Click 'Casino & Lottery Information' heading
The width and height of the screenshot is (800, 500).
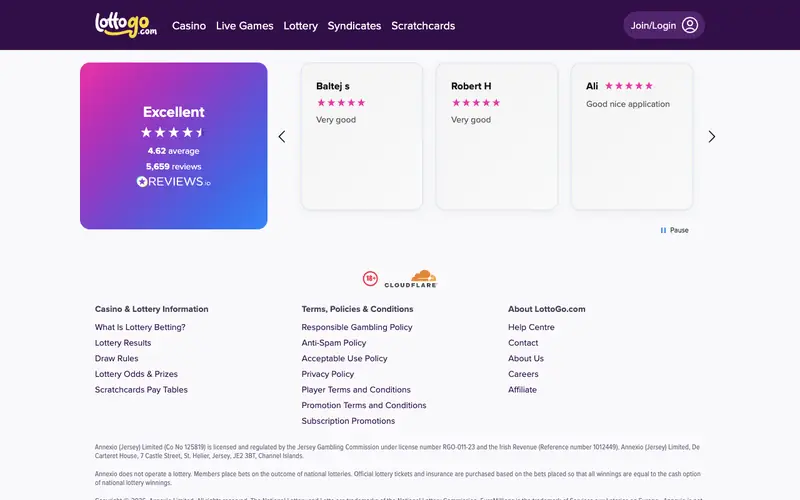[x=152, y=309]
